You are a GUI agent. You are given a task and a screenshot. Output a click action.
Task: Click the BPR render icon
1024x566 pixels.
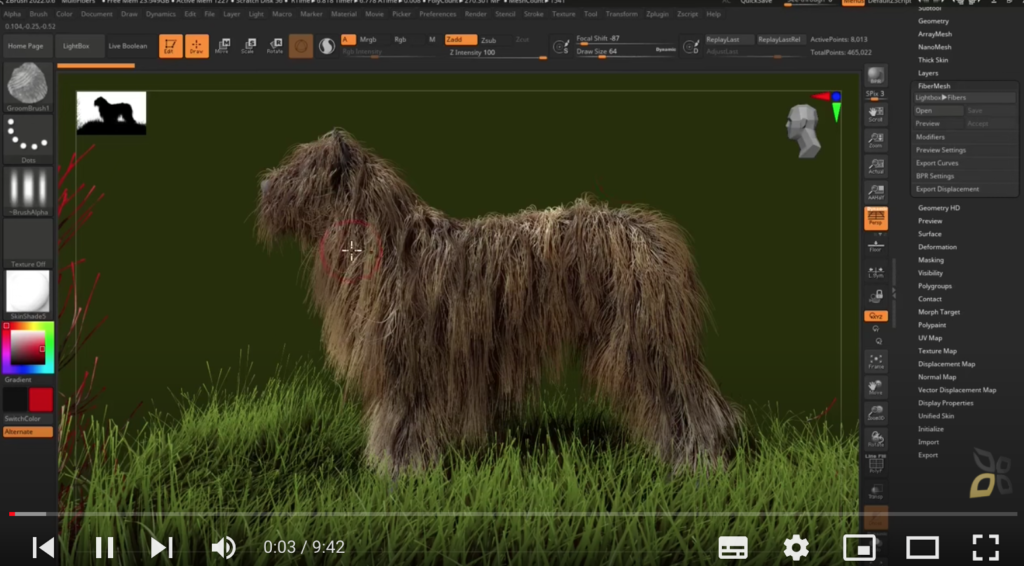tap(875, 76)
